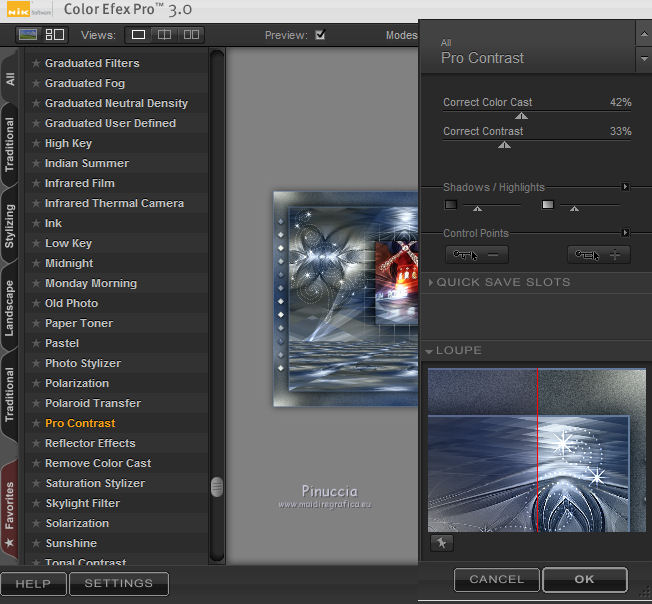Viewport: 652px width, 604px height.
Task: Adjust the Correct Contrast slider
Action: (504, 145)
